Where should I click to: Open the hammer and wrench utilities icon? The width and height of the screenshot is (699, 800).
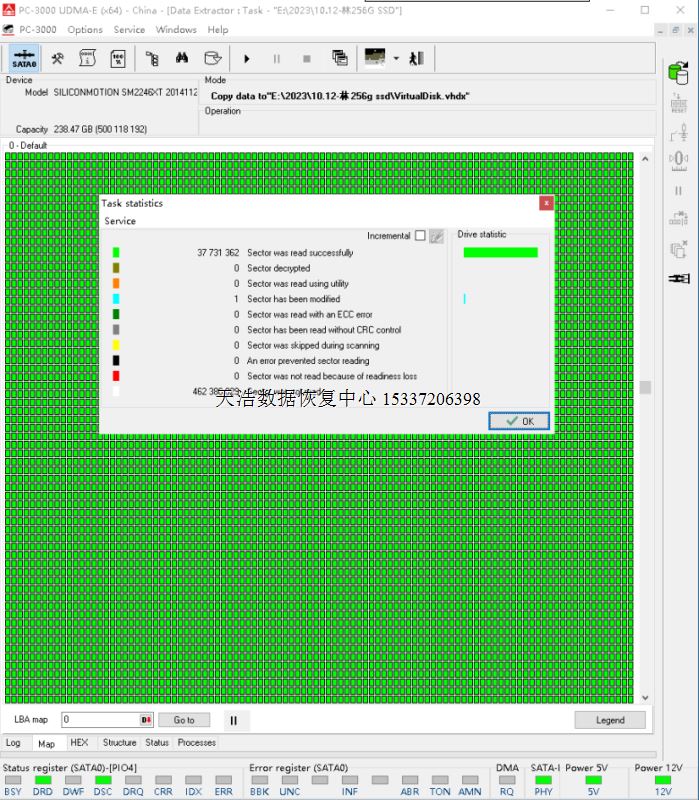[58, 58]
